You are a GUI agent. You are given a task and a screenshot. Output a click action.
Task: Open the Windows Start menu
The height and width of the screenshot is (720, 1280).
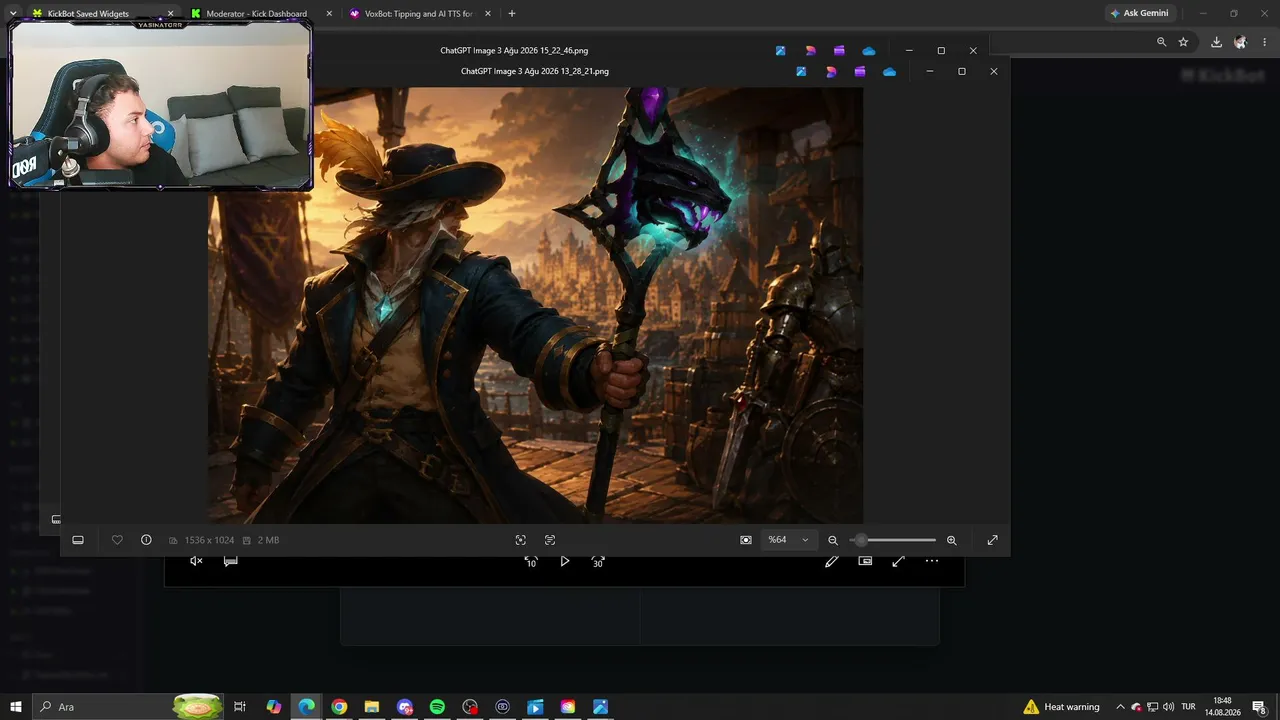(x=16, y=707)
